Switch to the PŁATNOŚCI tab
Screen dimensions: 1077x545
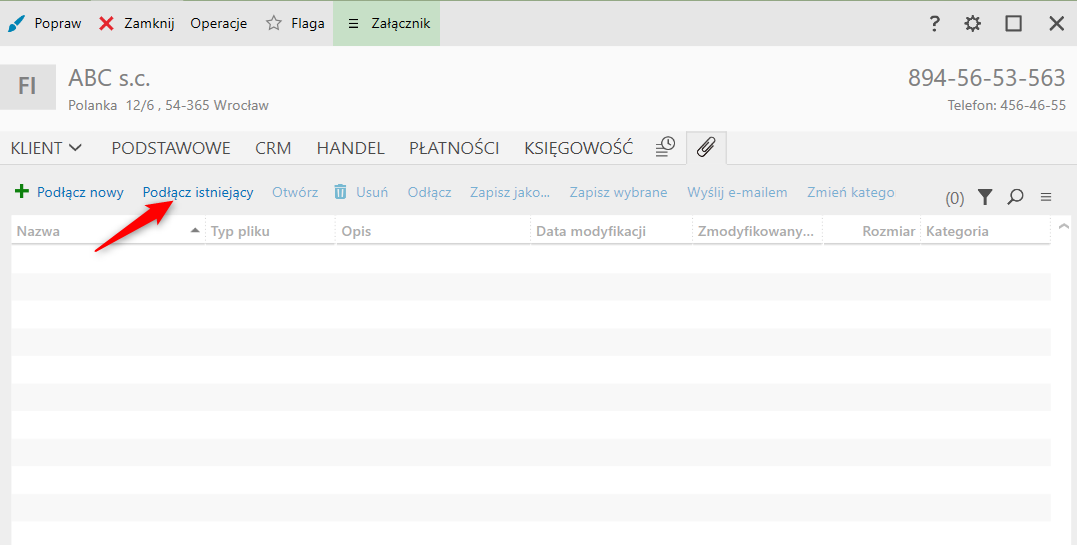click(x=454, y=148)
